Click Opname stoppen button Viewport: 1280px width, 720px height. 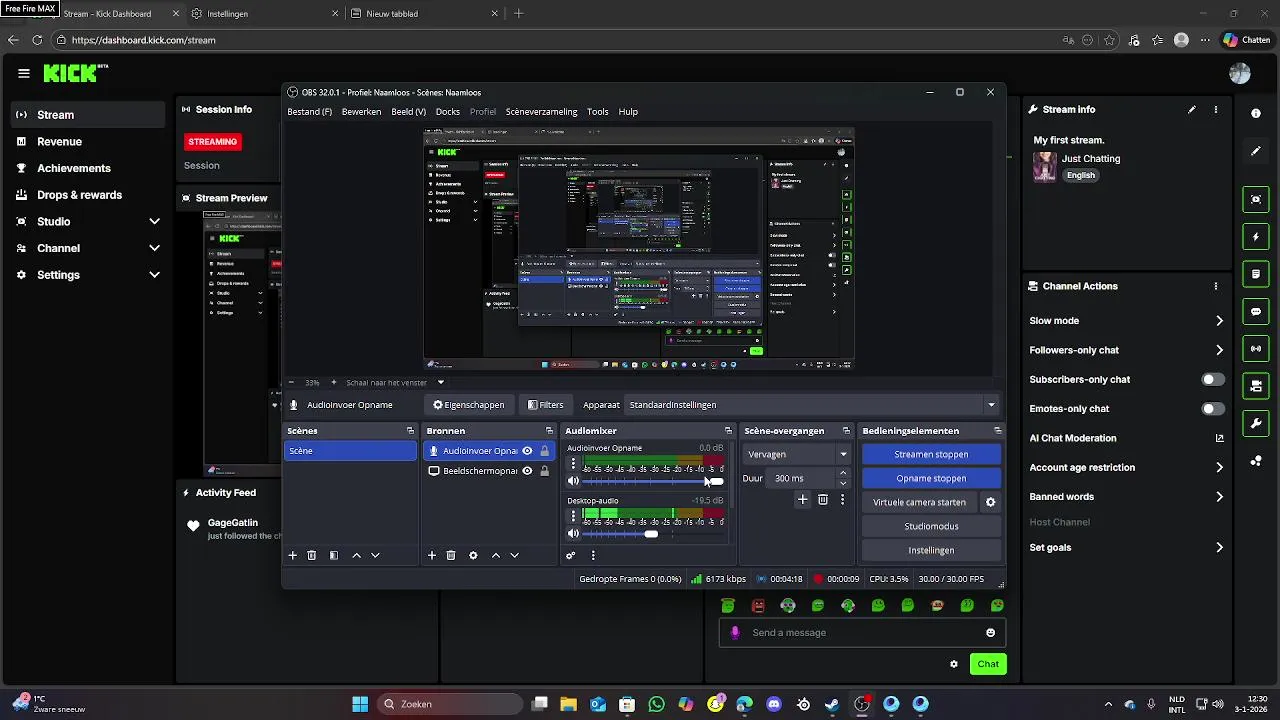(931, 478)
